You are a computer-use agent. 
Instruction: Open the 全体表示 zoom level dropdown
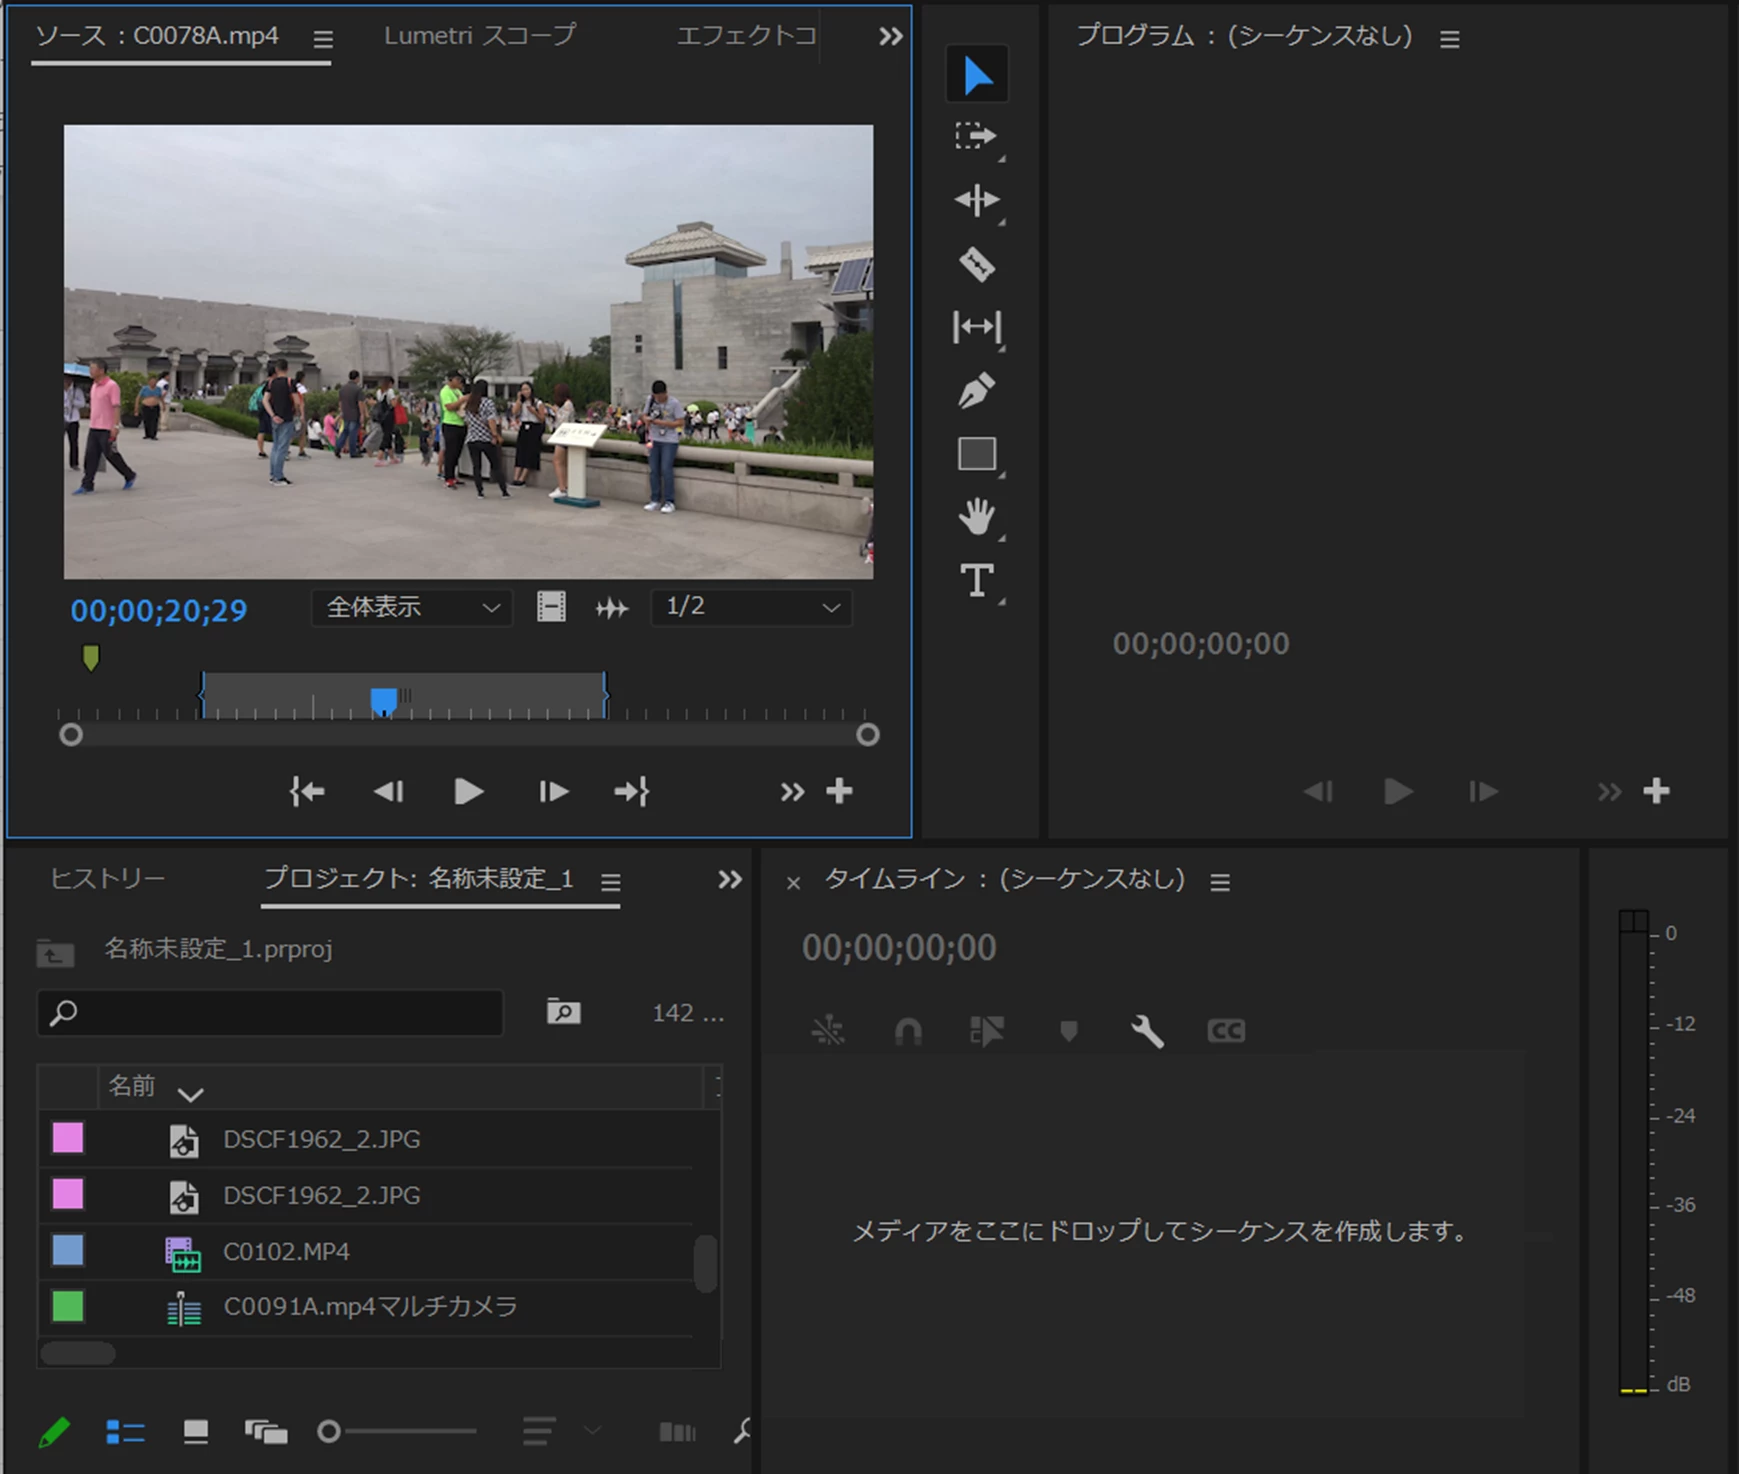[412, 608]
